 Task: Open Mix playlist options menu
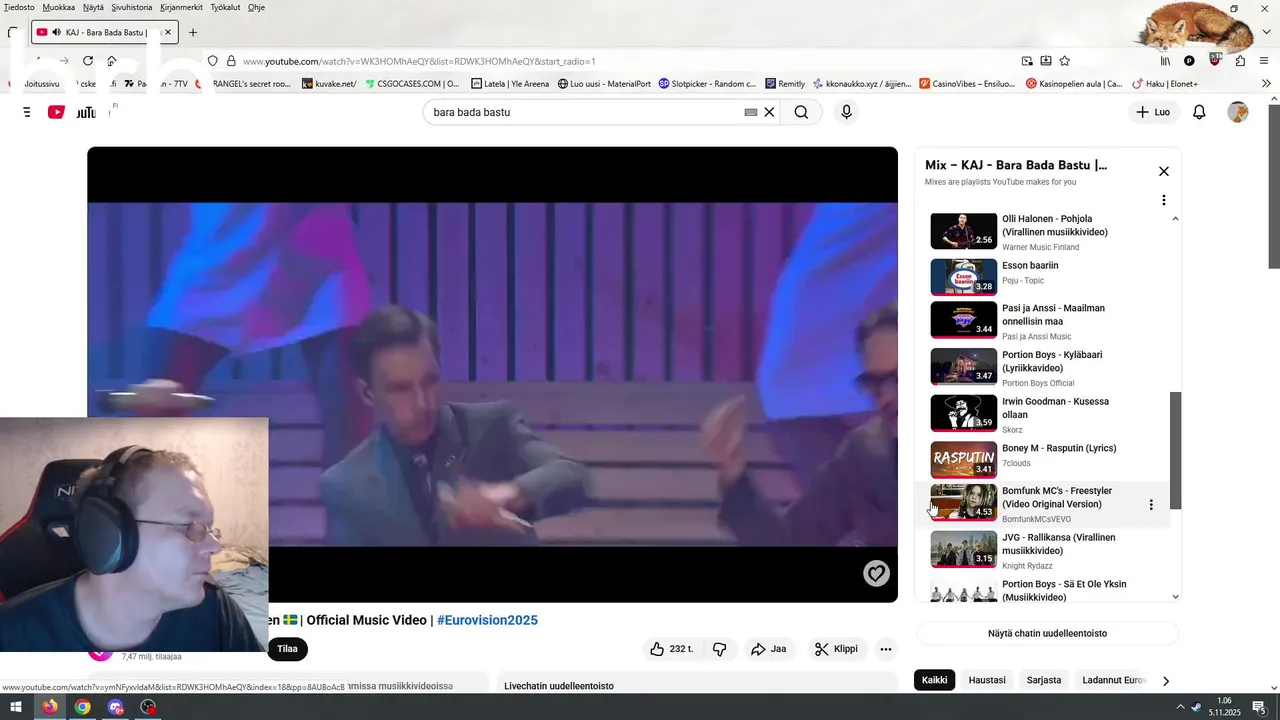1164,200
